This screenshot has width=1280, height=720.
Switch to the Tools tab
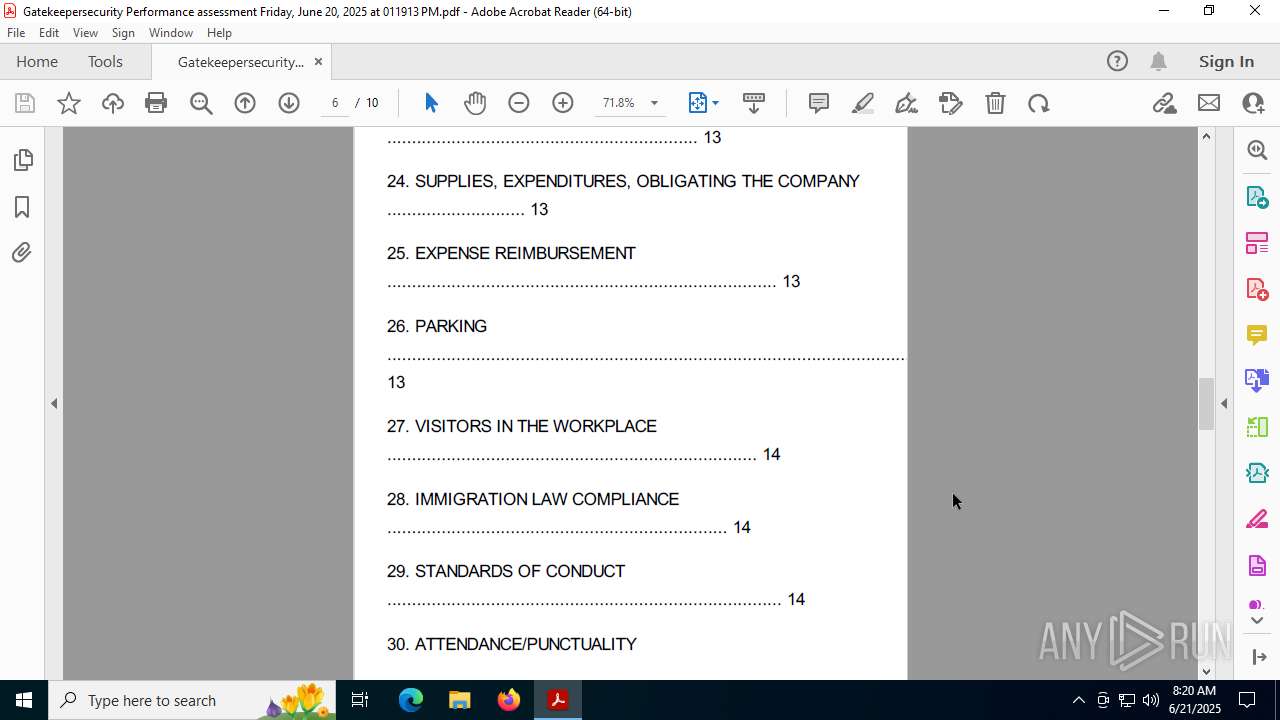[x=105, y=62]
